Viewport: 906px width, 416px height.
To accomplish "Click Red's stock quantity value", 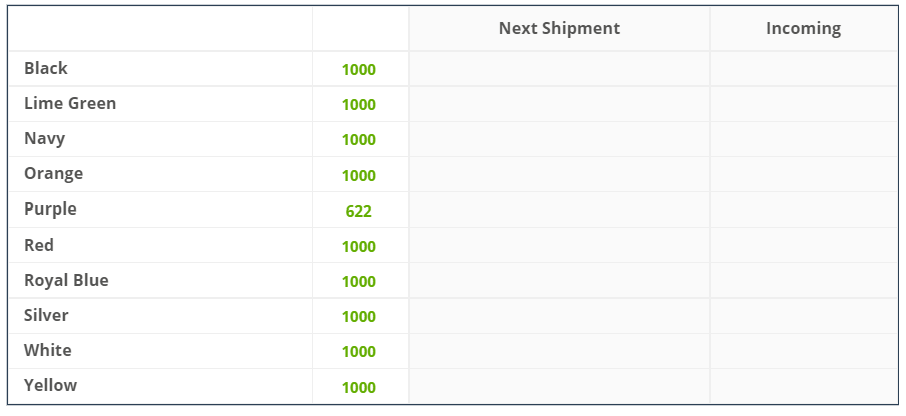I will (359, 247).
